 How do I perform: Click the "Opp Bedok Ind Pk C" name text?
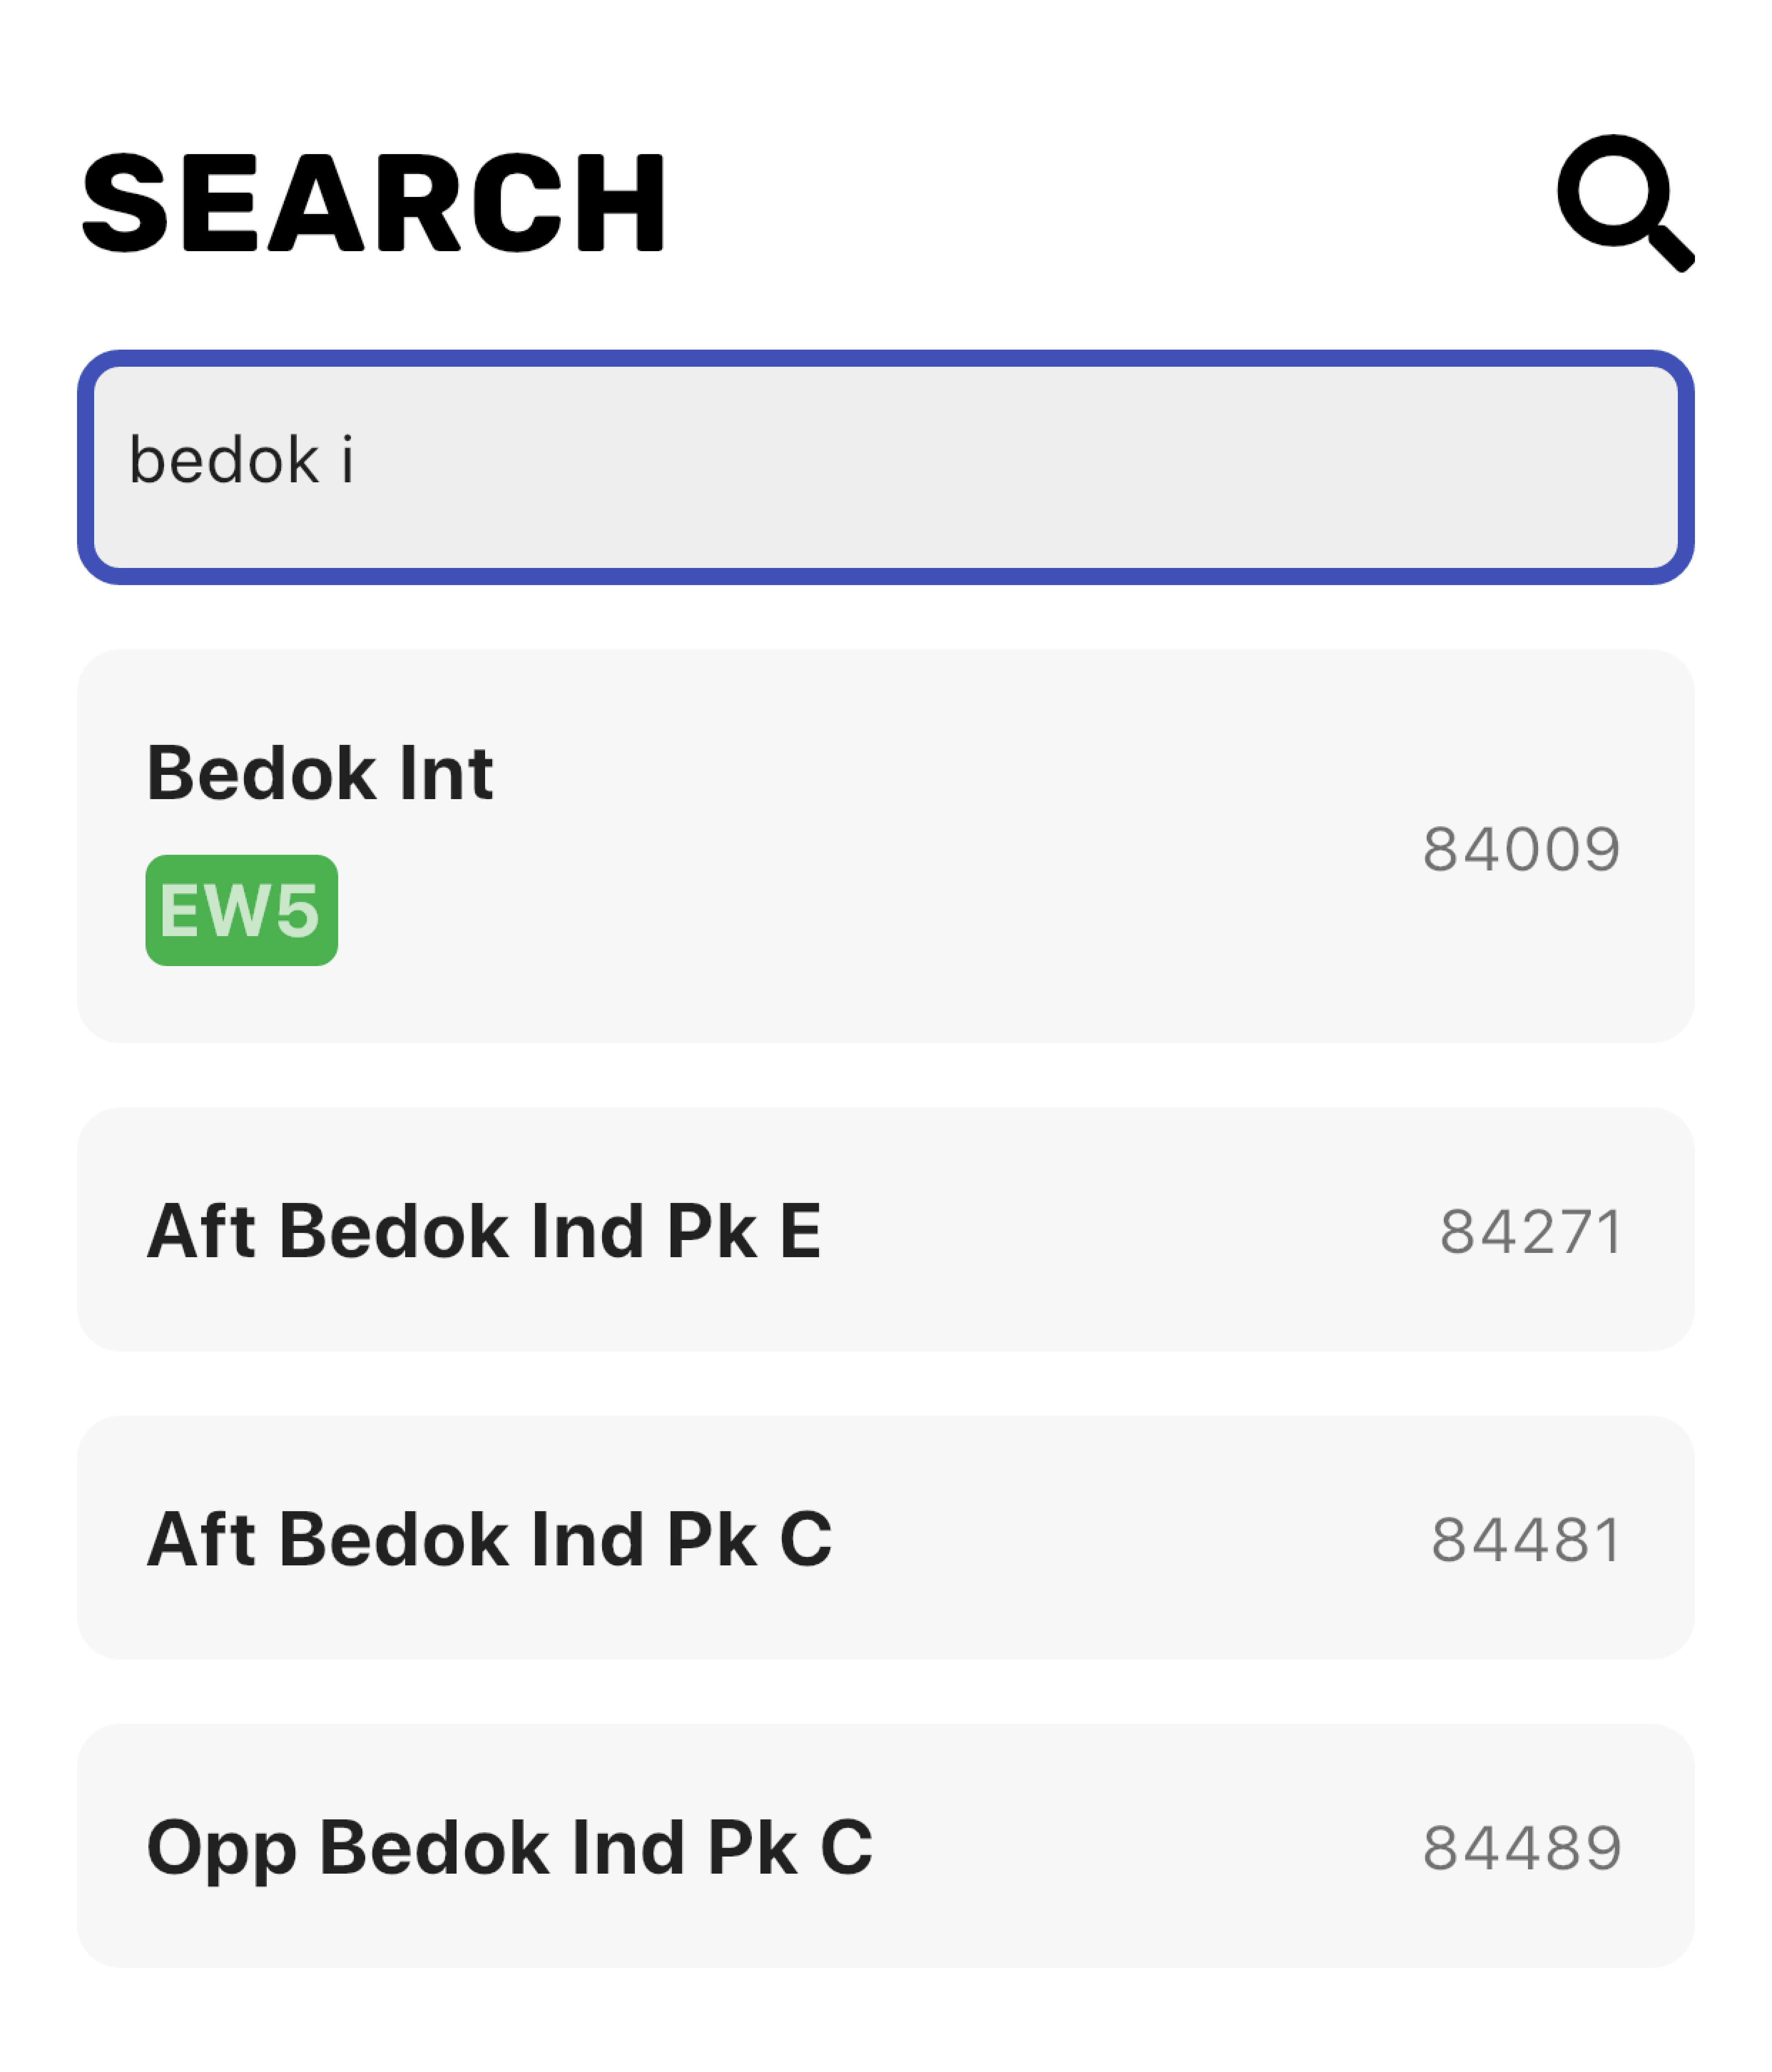[x=509, y=1846]
